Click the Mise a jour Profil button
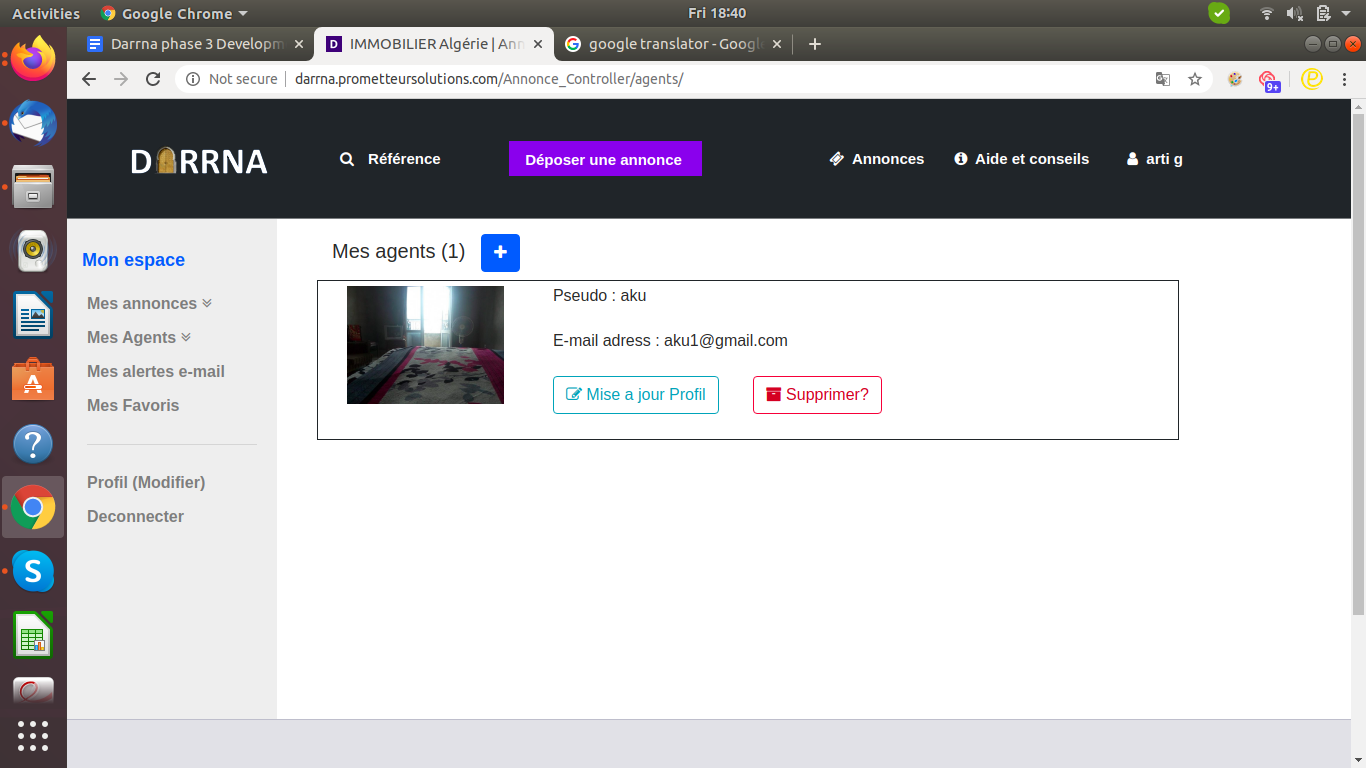The width and height of the screenshot is (1366, 768). coord(636,395)
